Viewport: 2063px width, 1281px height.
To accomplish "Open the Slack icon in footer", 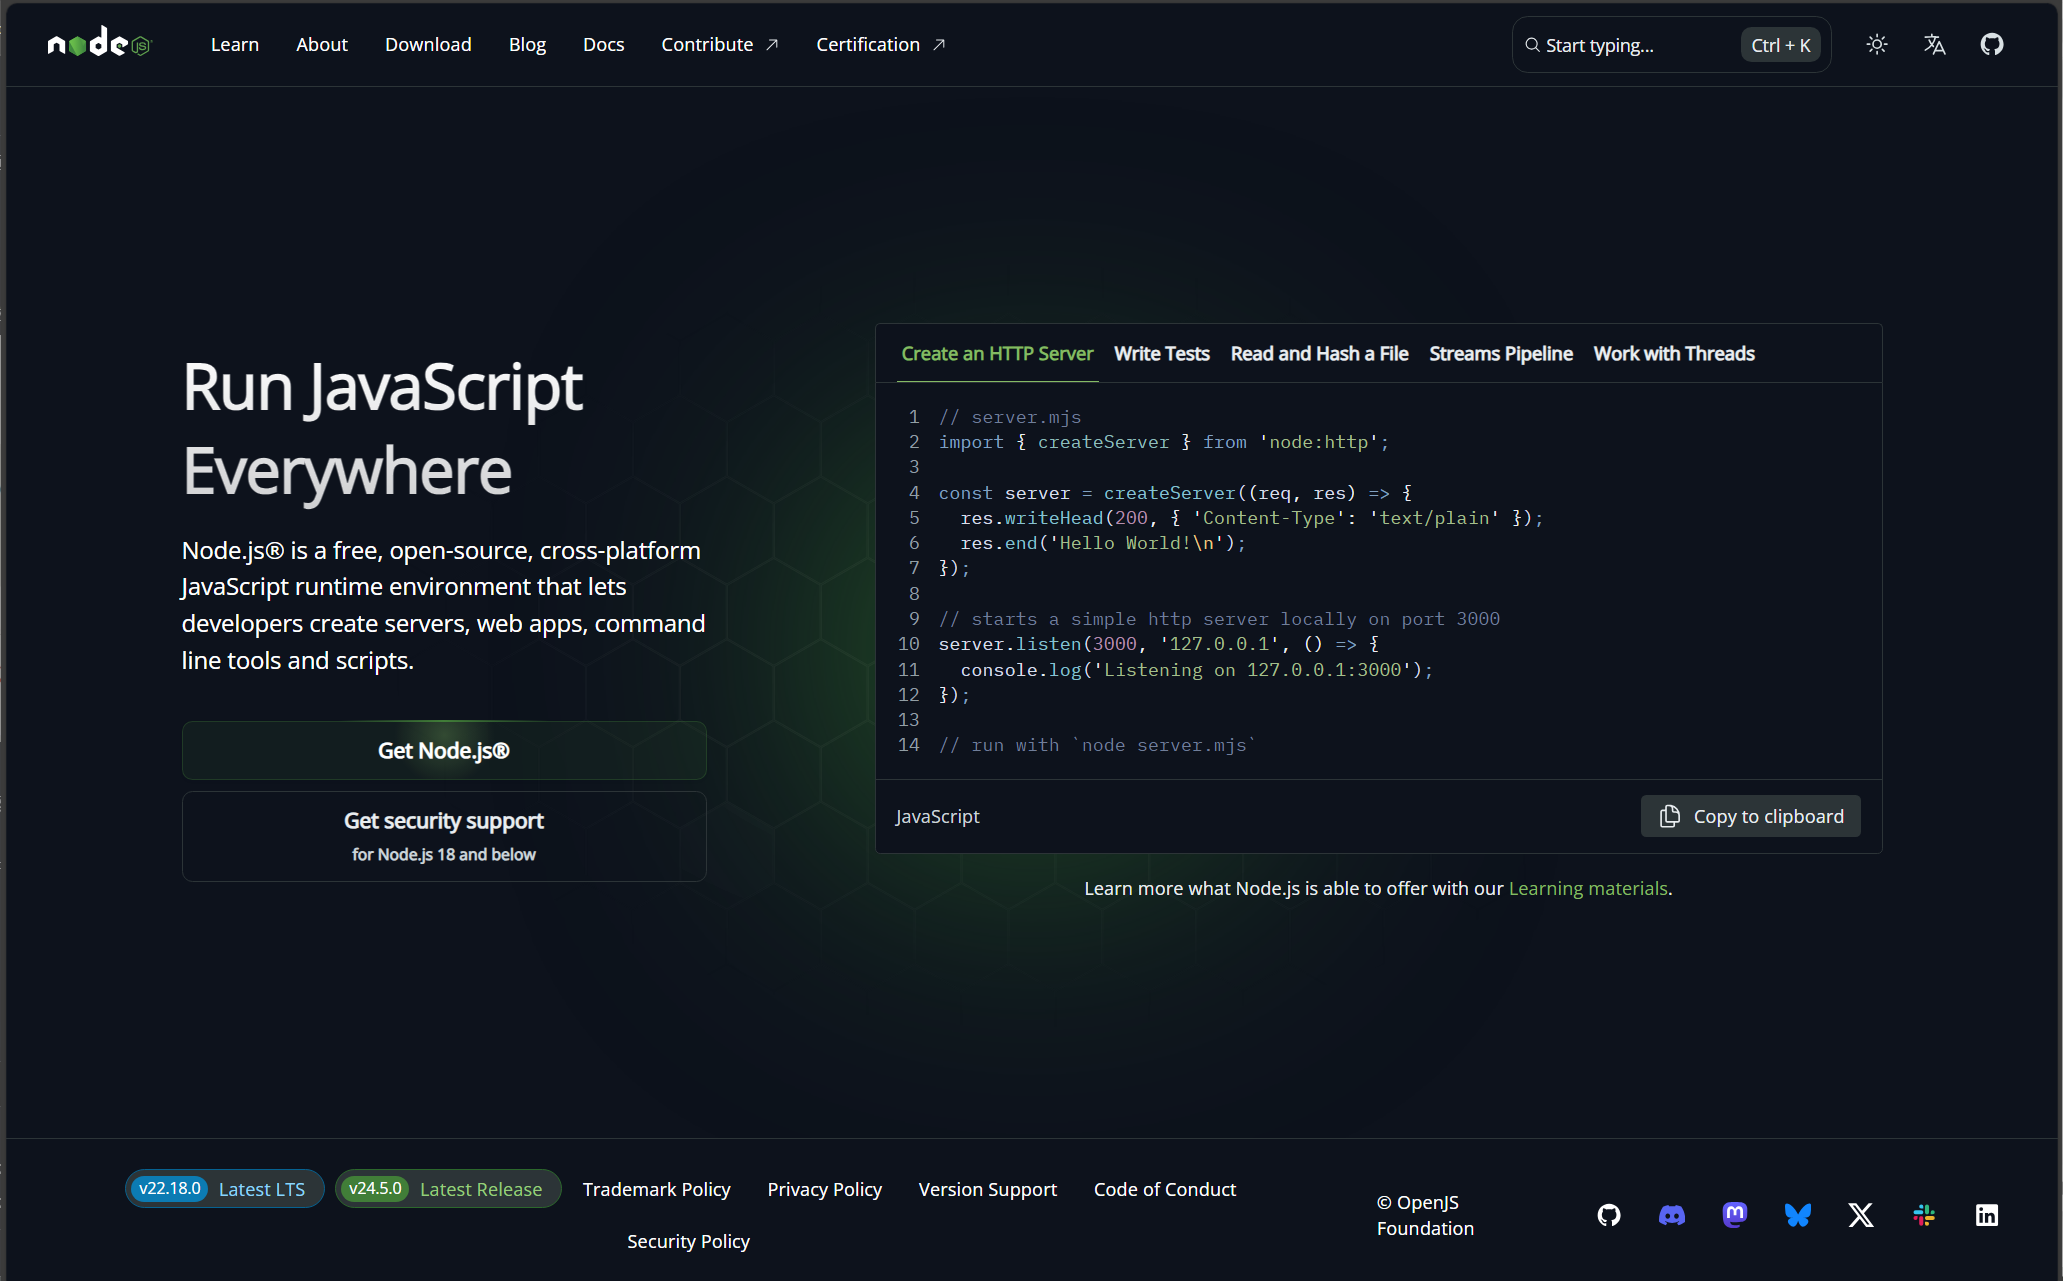I will pyautogui.click(x=1924, y=1215).
